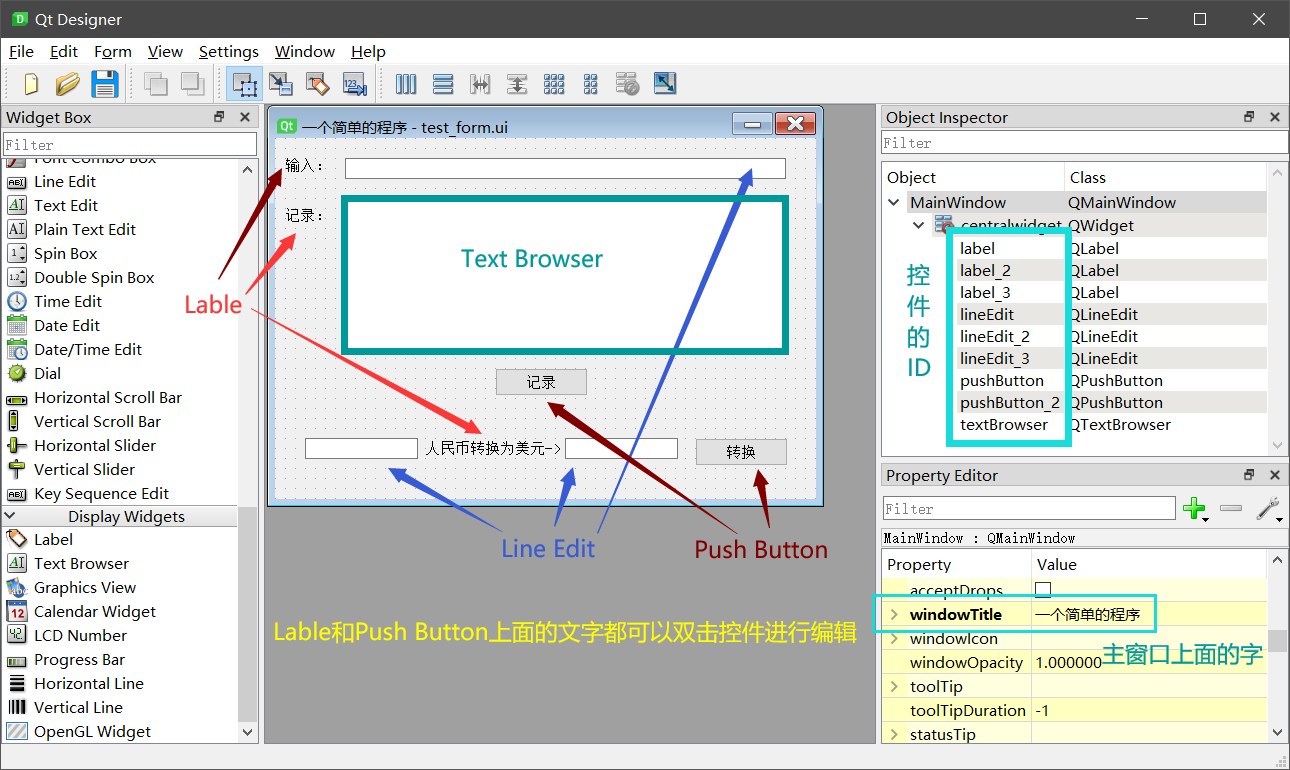Collapse the MainWindow node in Object Inspector
This screenshot has height=770, width=1290.
893,202
